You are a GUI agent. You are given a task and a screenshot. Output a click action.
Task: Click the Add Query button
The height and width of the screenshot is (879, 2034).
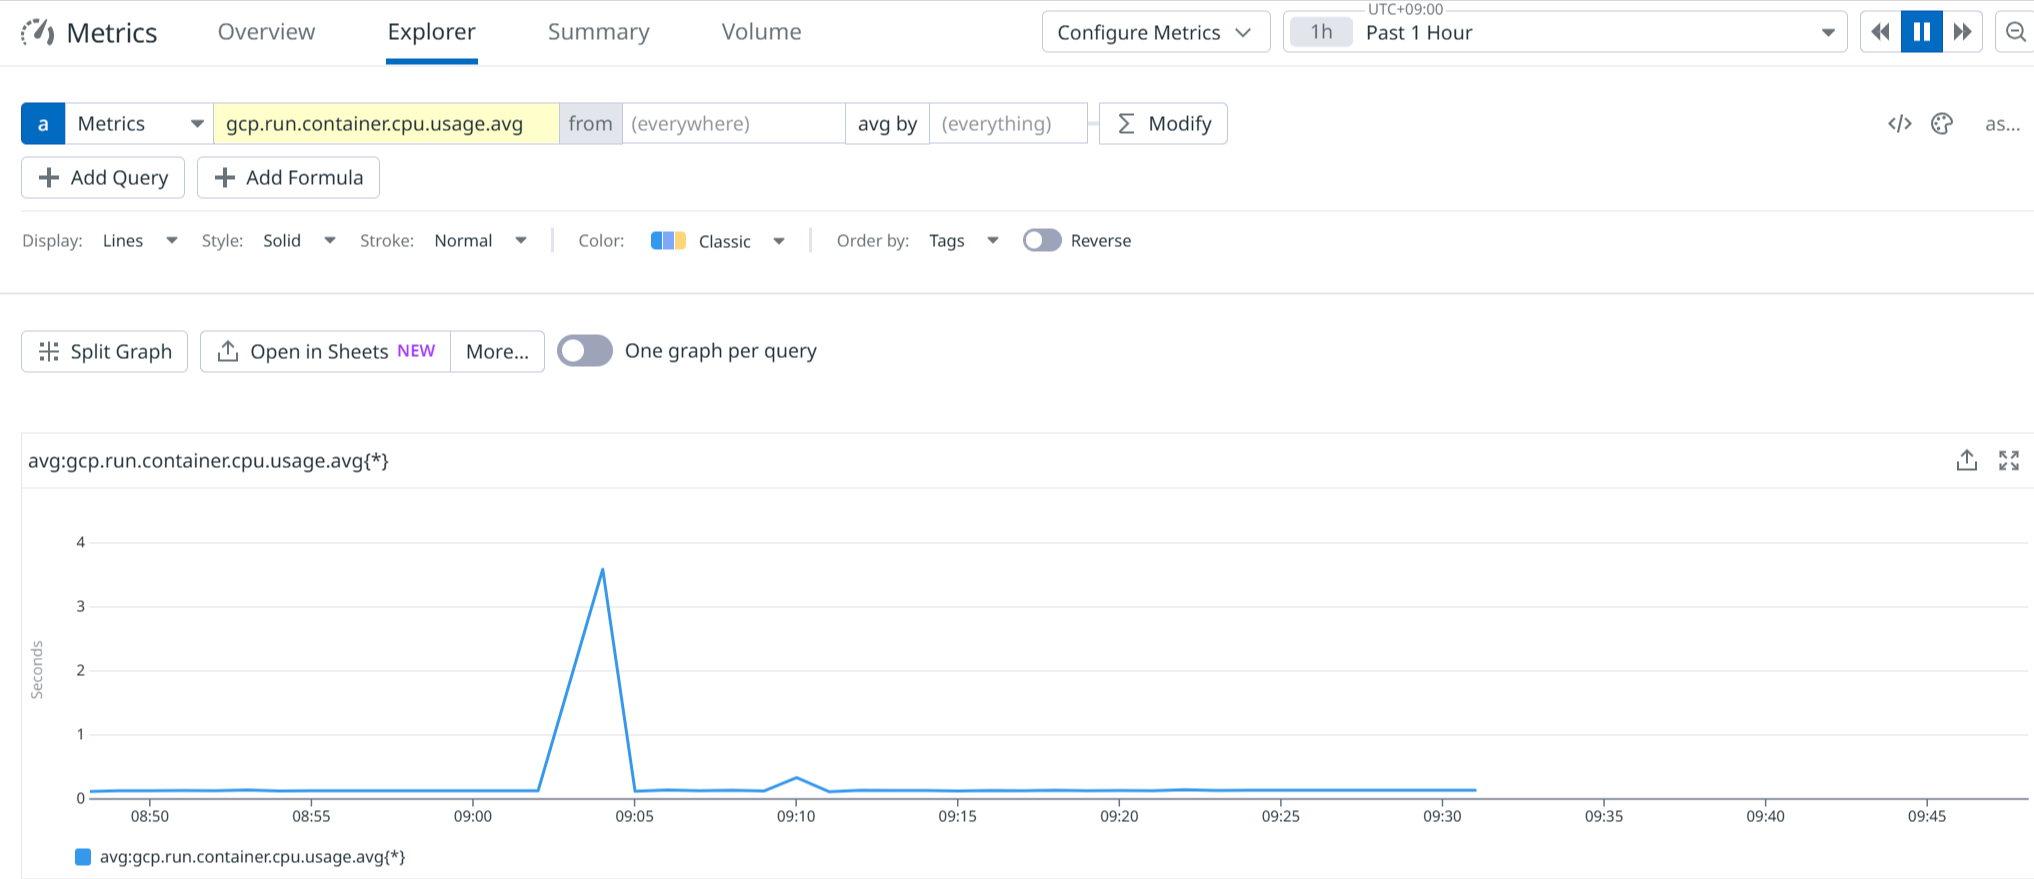(103, 178)
